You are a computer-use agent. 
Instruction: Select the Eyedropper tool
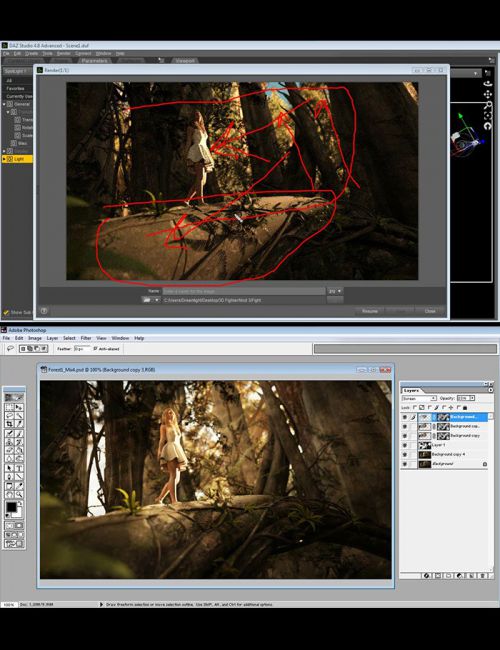coord(19,486)
